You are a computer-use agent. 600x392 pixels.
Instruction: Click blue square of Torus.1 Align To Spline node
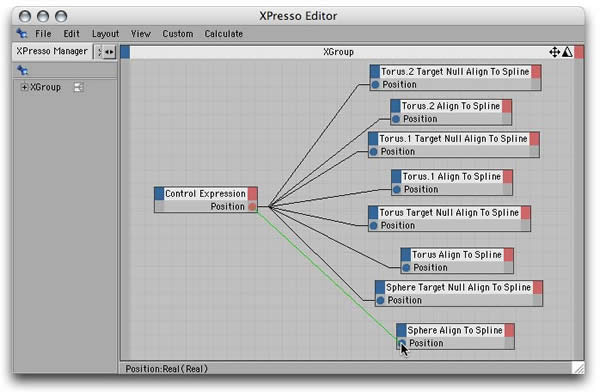point(396,176)
